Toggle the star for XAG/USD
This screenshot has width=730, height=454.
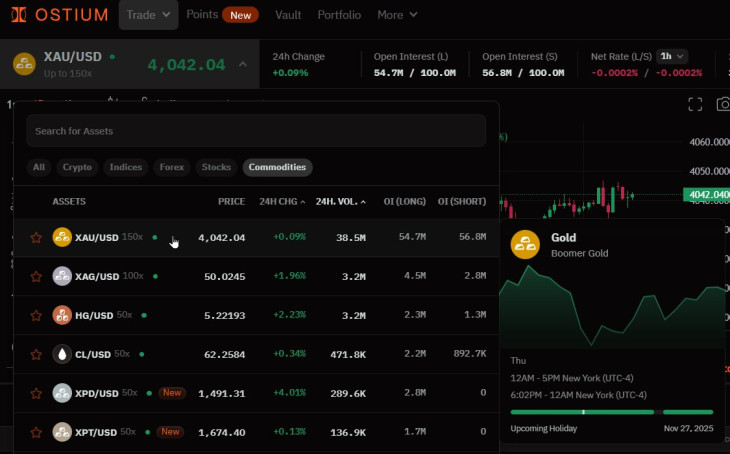[x=36, y=277]
